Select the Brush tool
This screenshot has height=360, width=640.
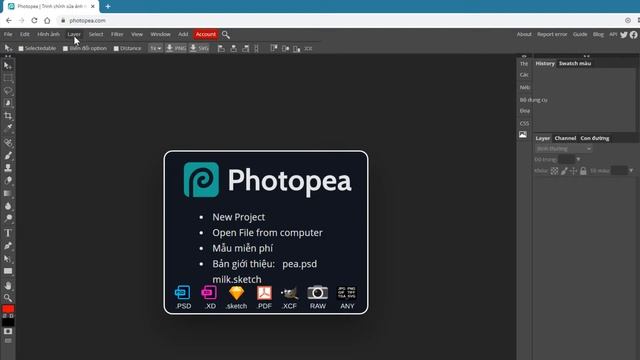click(8, 156)
